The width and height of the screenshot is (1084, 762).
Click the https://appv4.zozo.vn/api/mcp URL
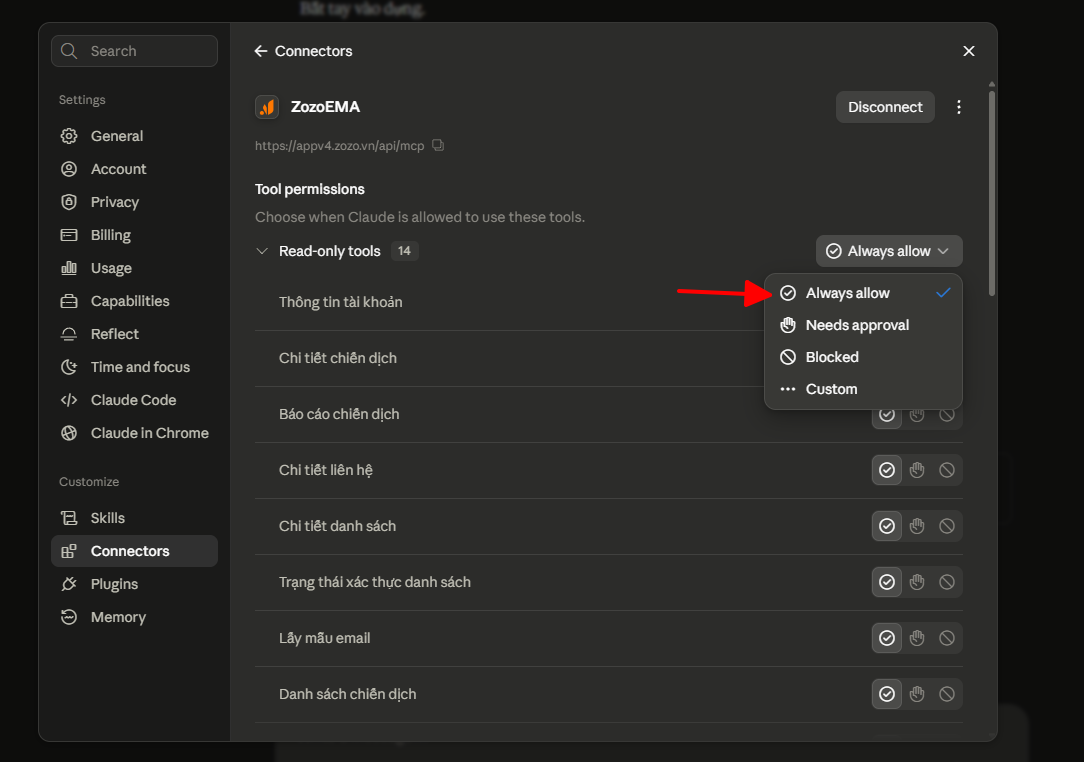(339, 146)
